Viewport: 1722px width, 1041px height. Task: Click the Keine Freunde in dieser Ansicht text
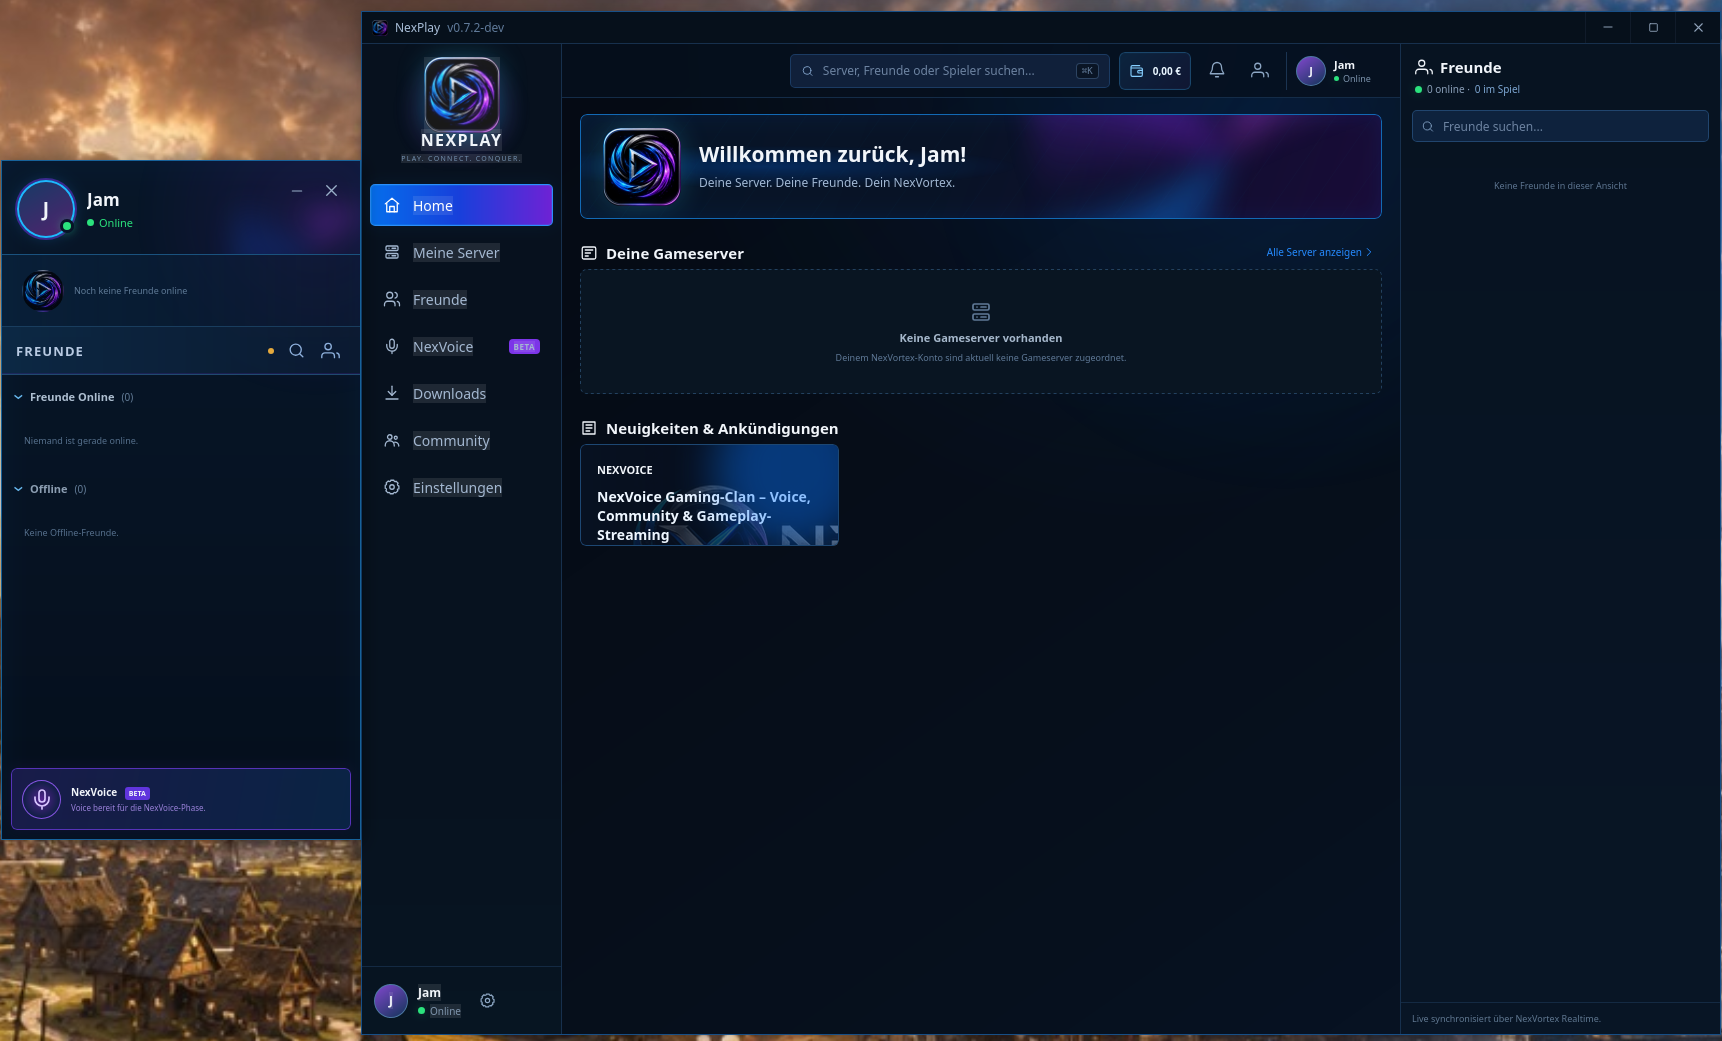click(x=1560, y=186)
